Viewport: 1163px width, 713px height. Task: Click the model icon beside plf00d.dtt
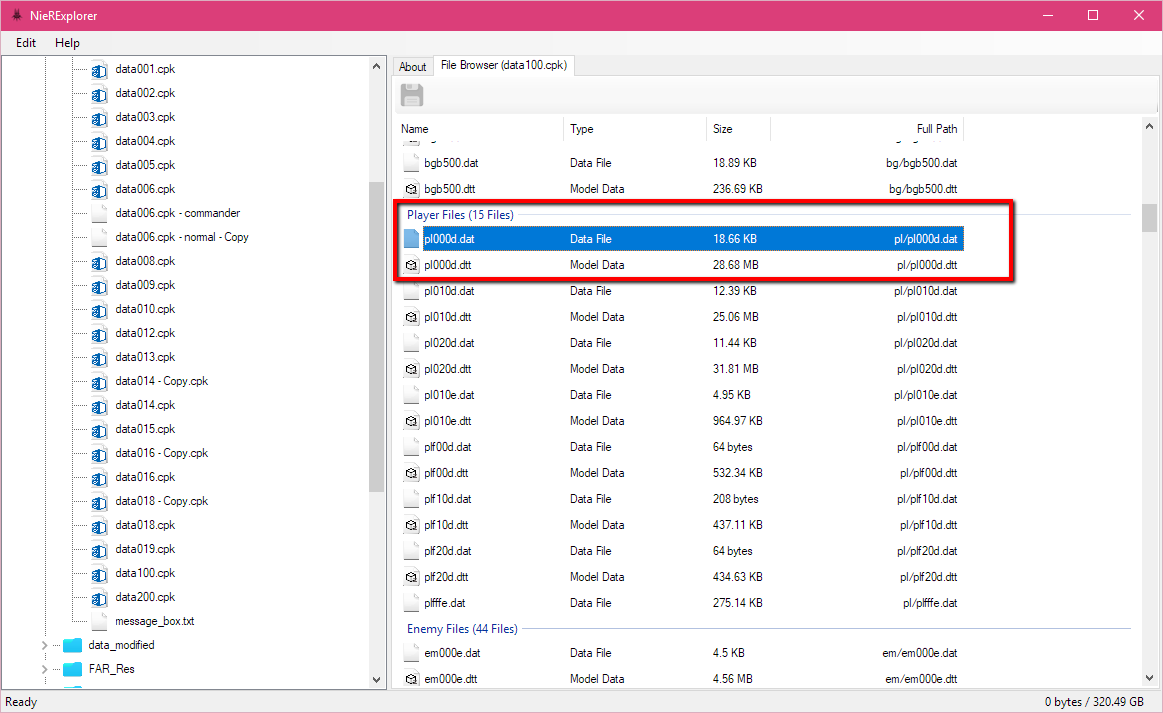[412, 473]
